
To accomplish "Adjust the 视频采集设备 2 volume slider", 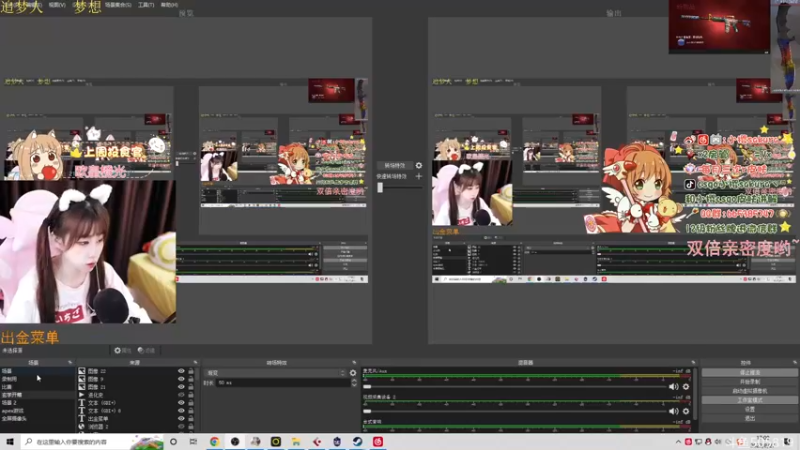I will tap(514, 411).
